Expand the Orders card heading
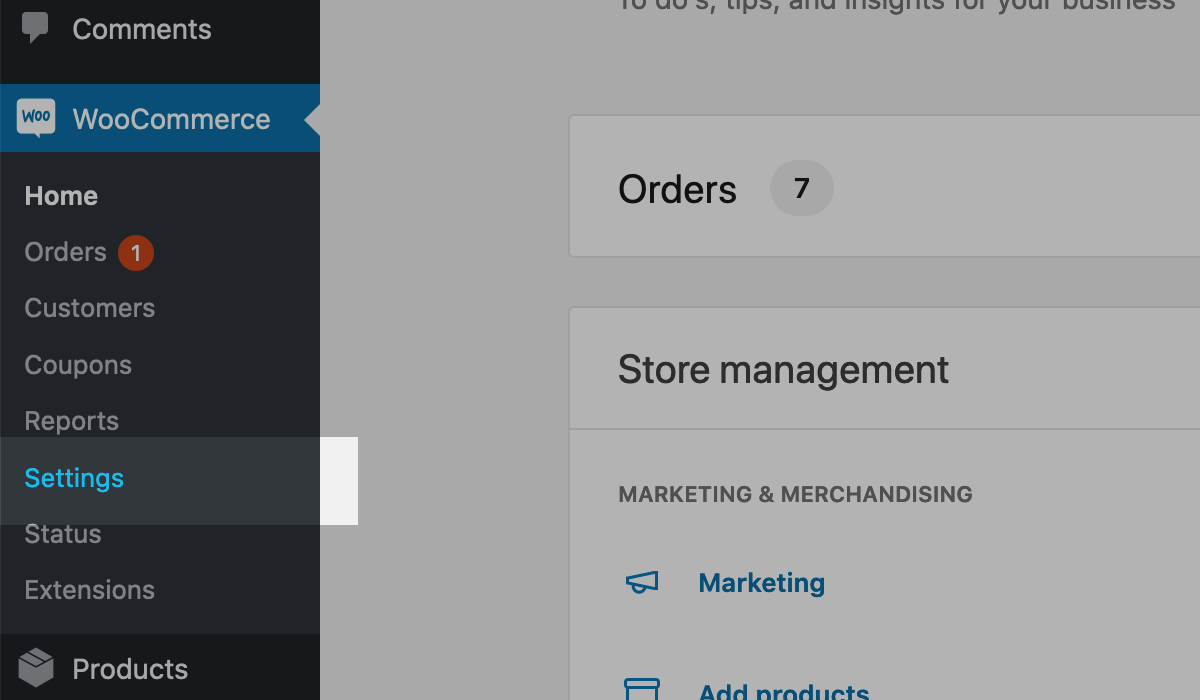Image resolution: width=1200 pixels, height=700 pixels. (x=677, y=190)
